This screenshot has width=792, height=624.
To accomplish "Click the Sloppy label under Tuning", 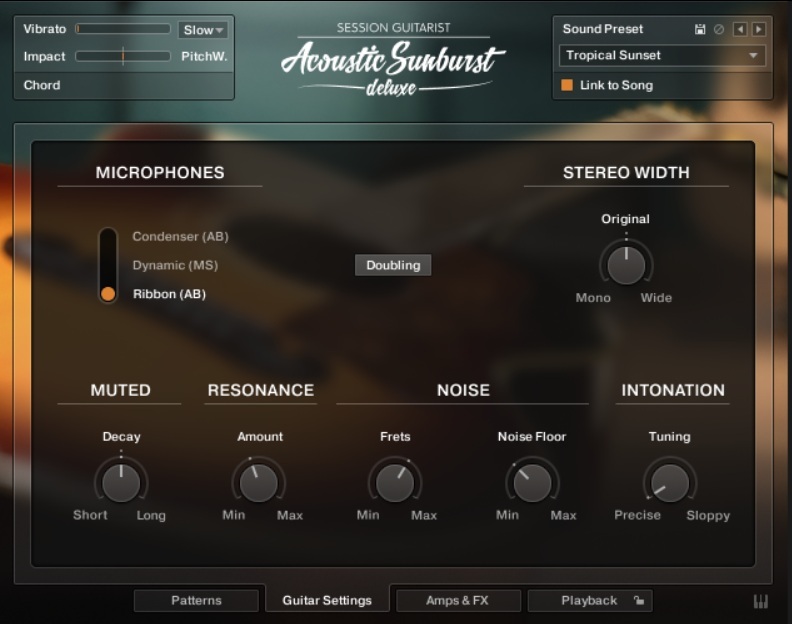I will point(708,515).
